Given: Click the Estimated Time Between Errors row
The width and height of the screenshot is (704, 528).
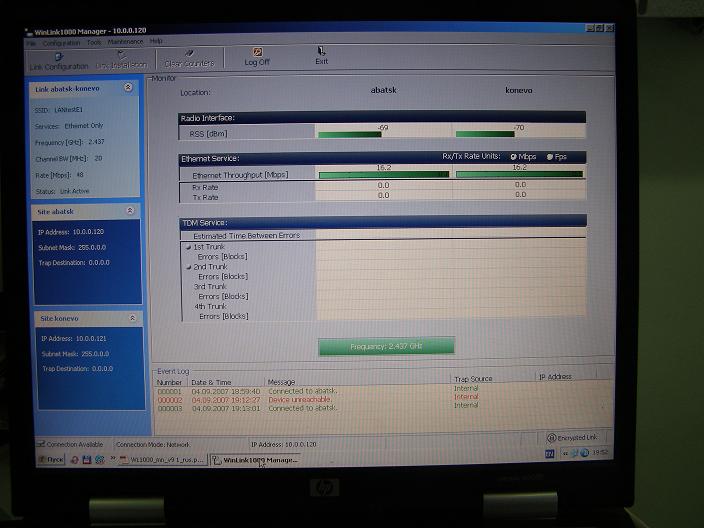Looking at the screenshot, I should (x=383, y=235).
